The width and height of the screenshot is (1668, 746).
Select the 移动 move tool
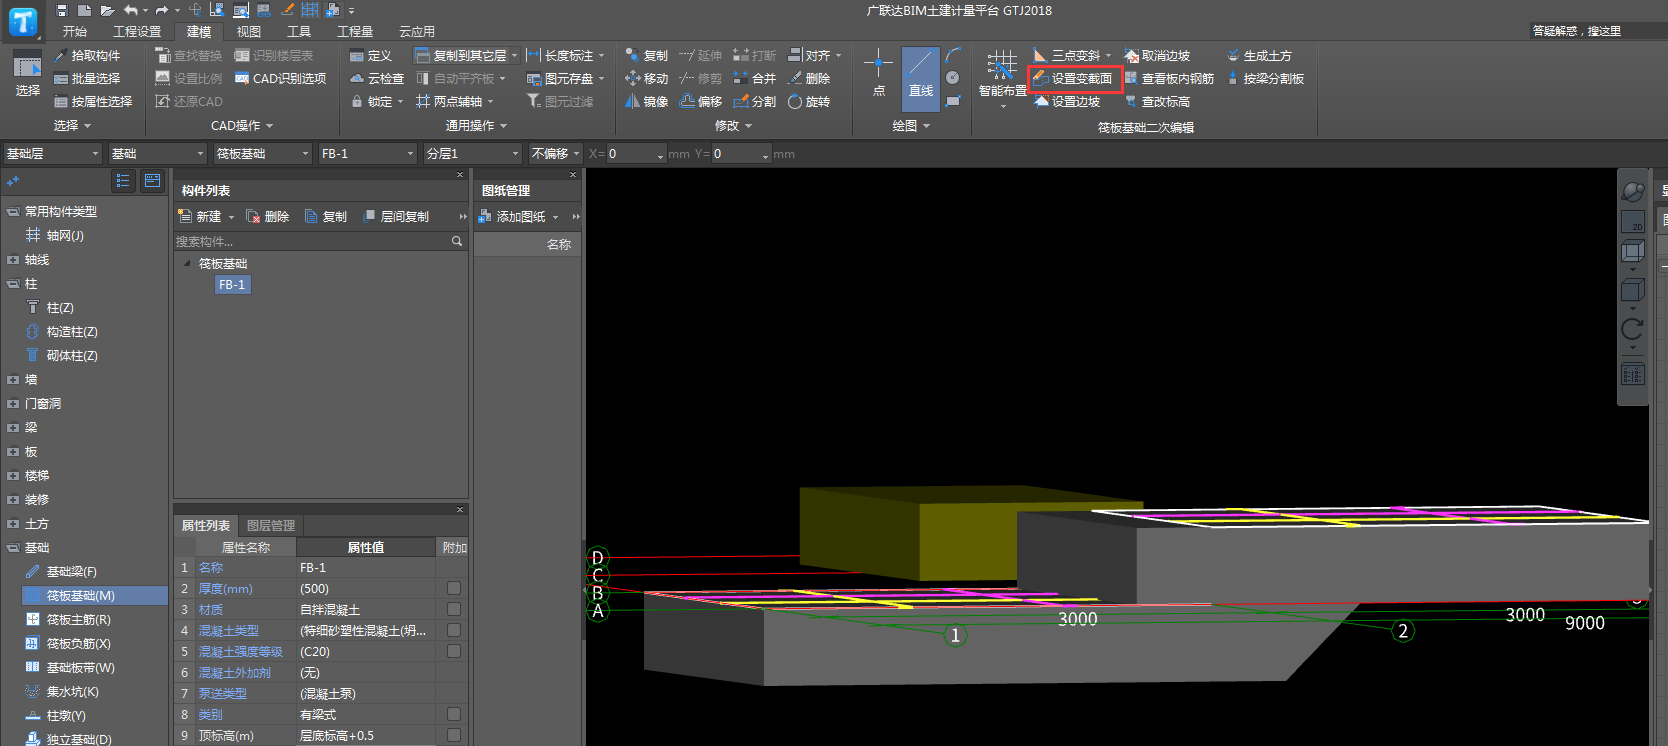click(647, 79)
